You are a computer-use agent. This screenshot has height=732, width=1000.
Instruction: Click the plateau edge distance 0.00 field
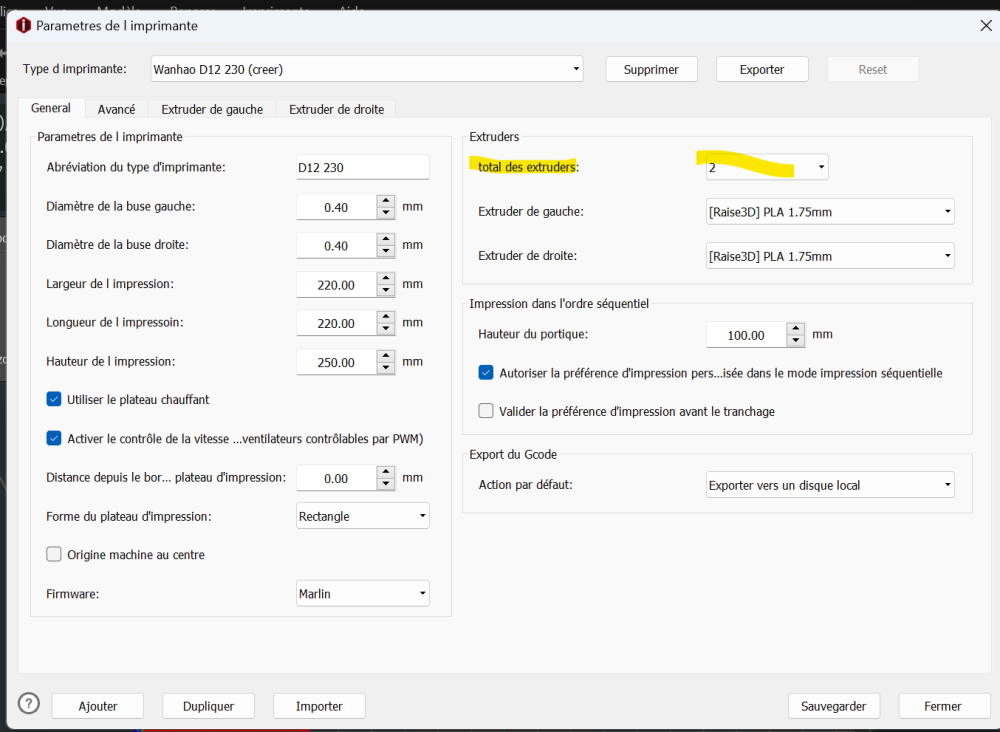click(336, 478)
